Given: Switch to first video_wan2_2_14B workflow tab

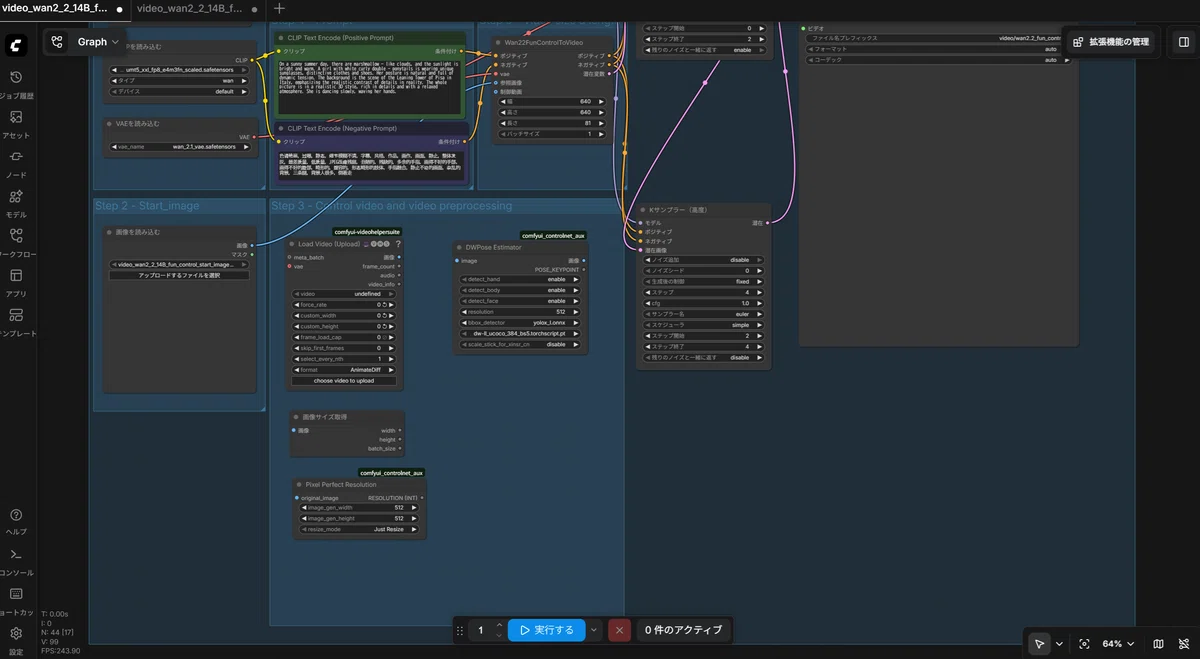Looking at the screenshot, I should coord(63,9).
